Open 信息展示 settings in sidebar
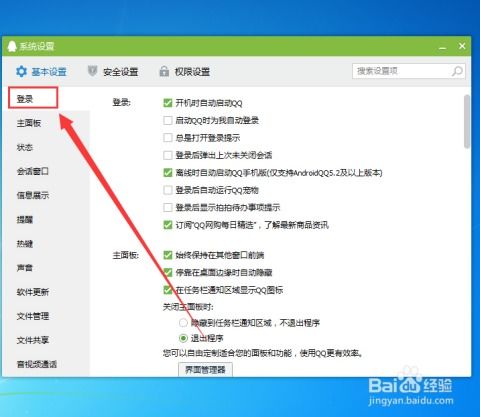This screenshot has width=480, height=417. point(33,195)
